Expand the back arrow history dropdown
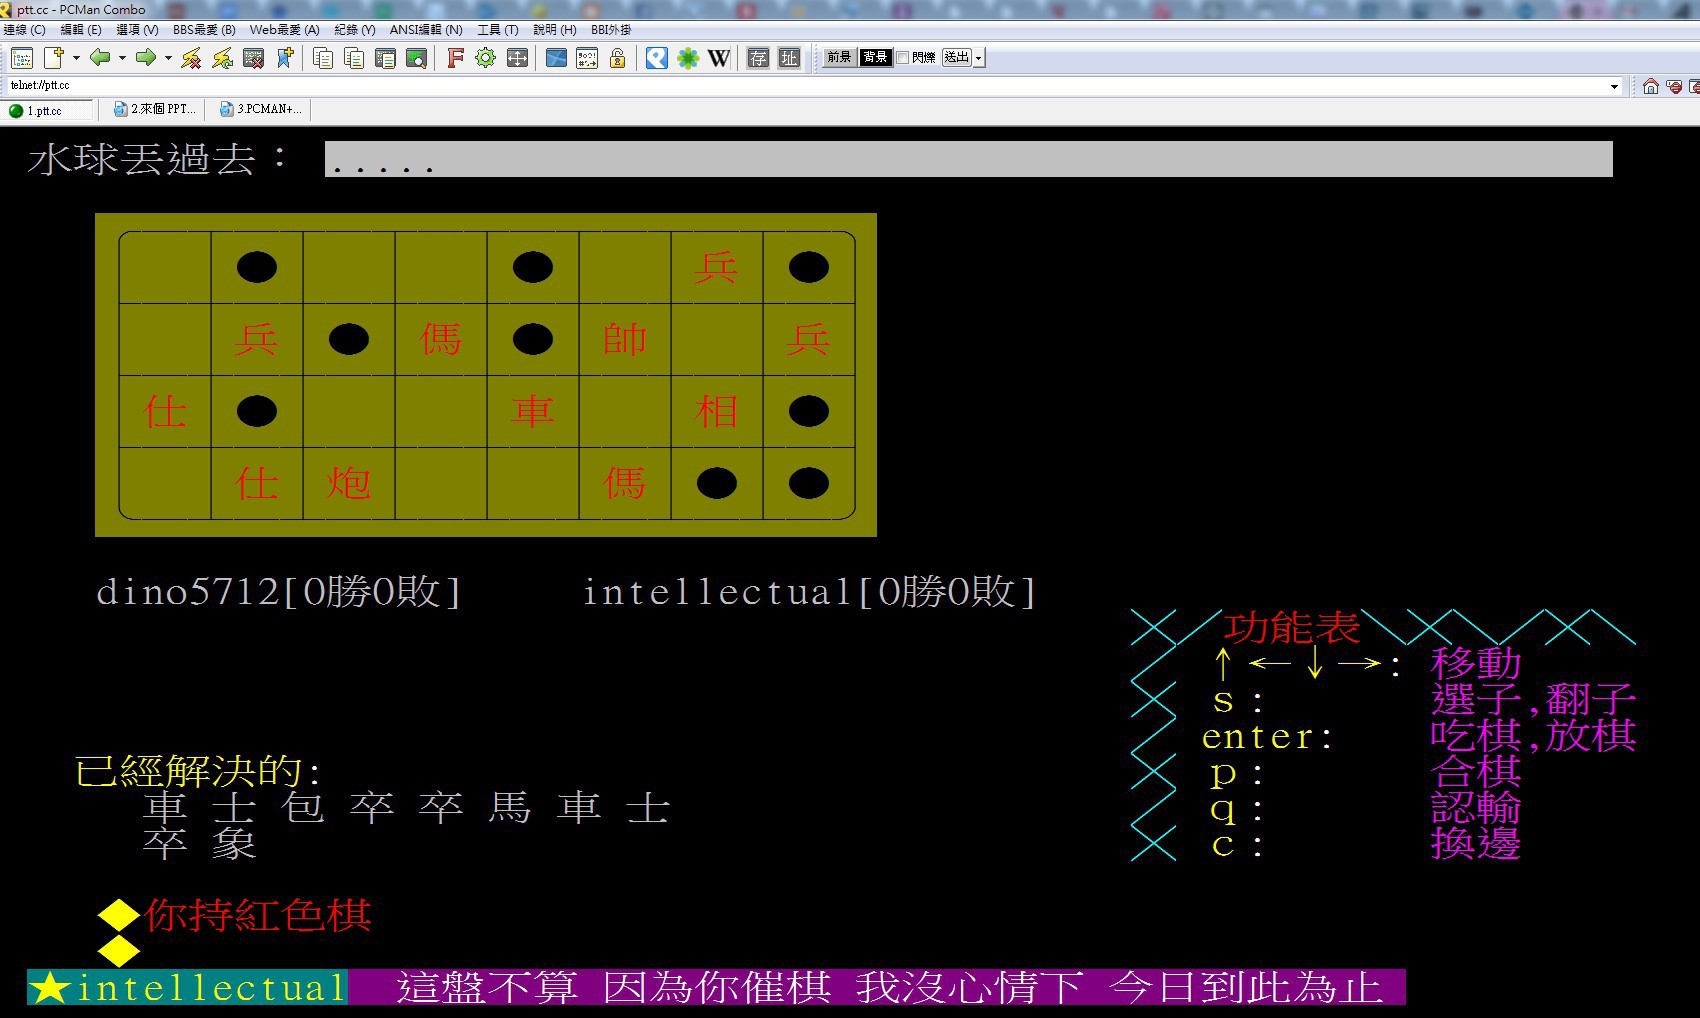Image resolution: width=1700 pixels, height=1018 pixels. tap(122, 58)
